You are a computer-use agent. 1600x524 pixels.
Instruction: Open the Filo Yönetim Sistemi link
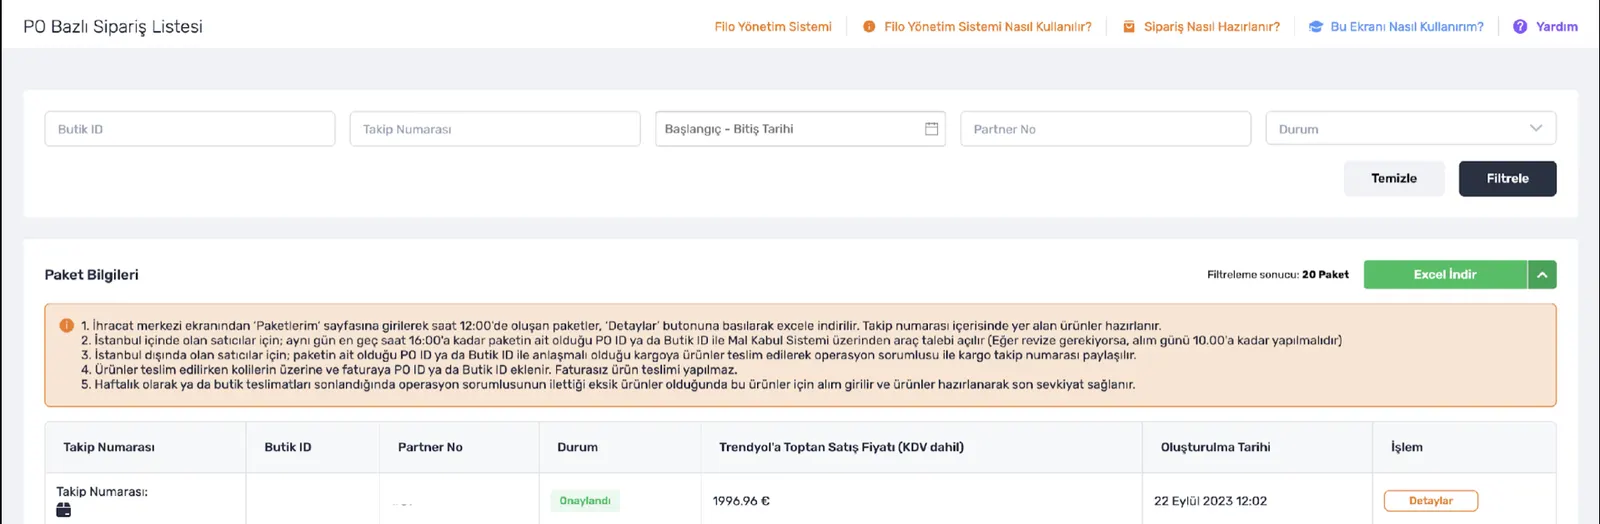pyautogui.click(x=773, y=27)
